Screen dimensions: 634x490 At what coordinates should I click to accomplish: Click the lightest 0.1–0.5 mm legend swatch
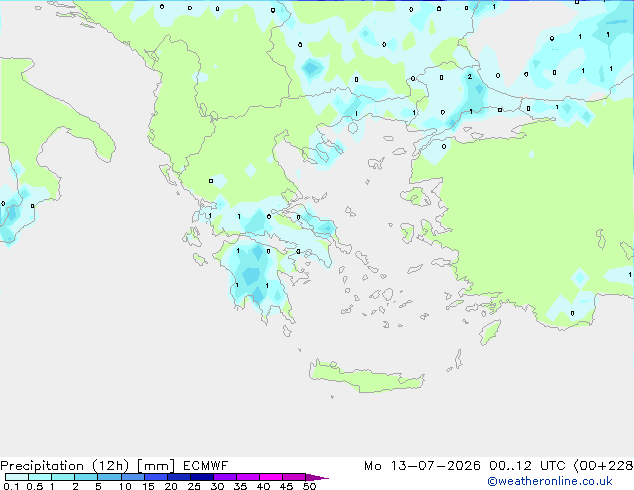click(x=17, y=477)
